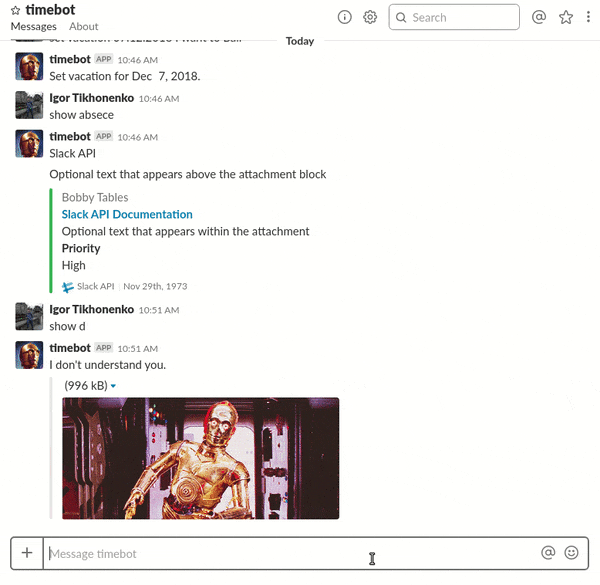Click 'I don't understand you.' message text
600x585 pixels.
point(108,365)
